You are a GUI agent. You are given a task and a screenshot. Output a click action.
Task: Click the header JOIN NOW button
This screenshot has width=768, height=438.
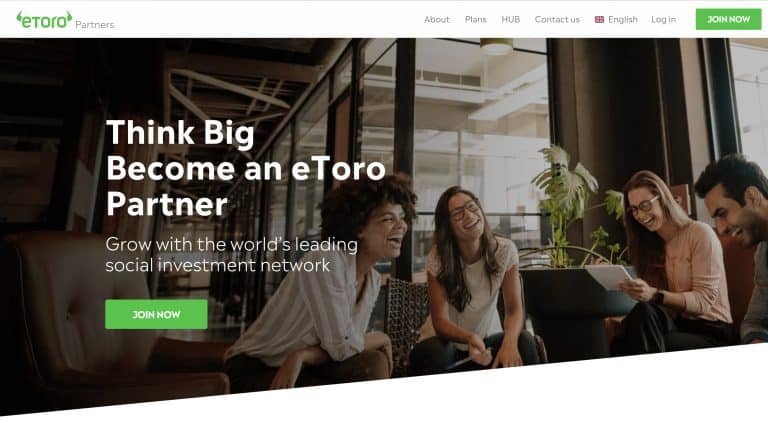(728, 19)
